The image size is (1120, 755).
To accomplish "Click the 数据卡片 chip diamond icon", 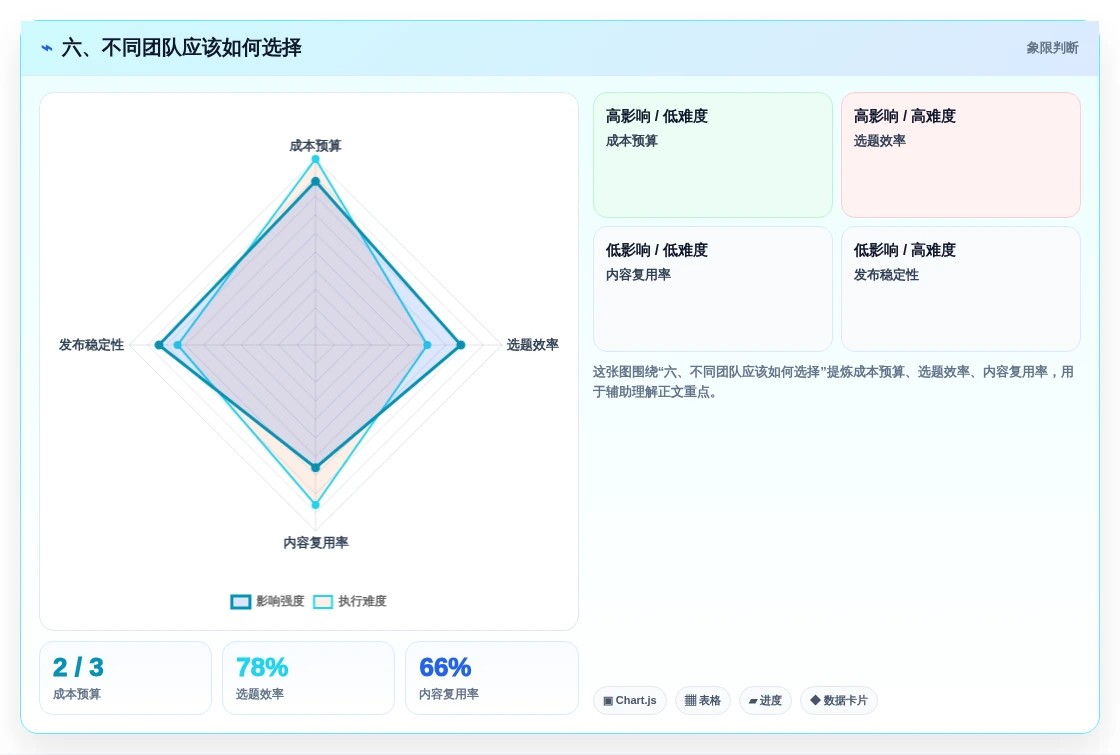I will (815, 700).
